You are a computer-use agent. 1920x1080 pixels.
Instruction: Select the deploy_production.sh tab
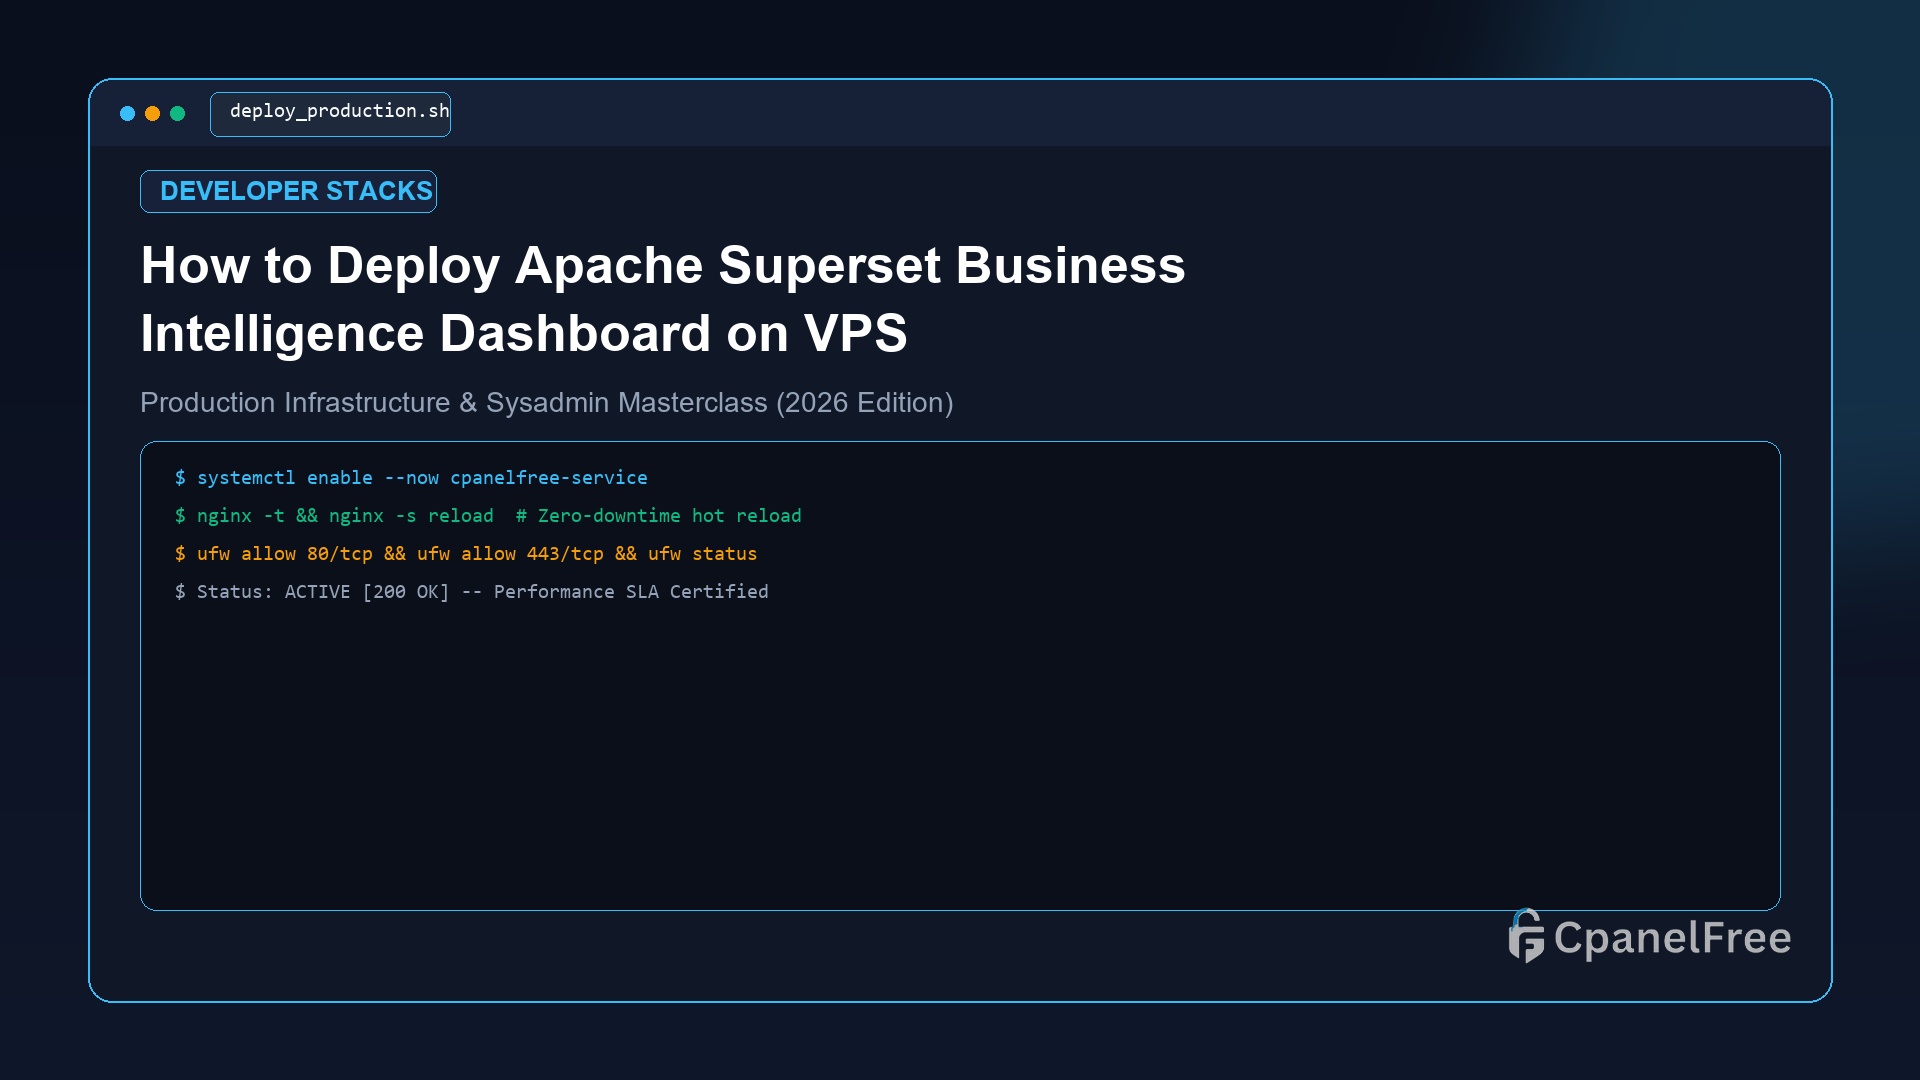(330, 114)
